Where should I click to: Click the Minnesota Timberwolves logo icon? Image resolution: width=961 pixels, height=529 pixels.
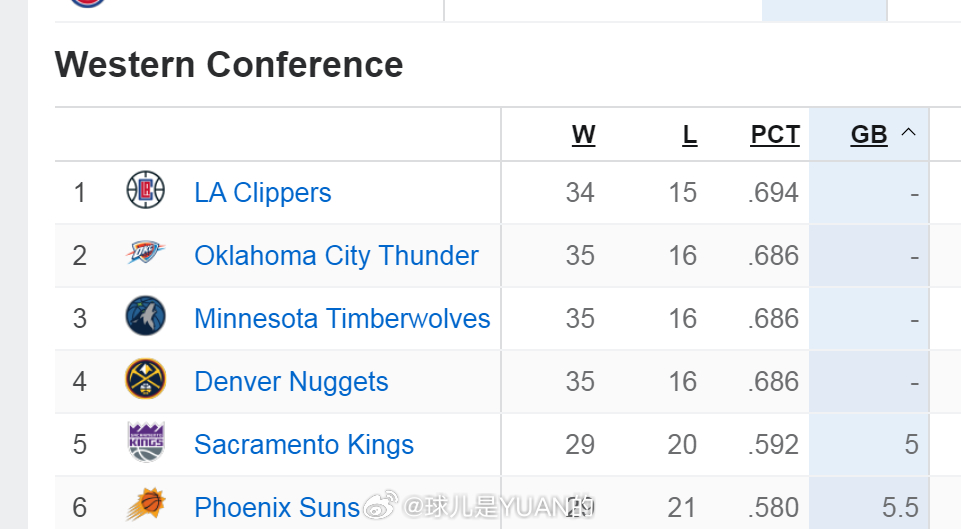(x=145, y=316)
